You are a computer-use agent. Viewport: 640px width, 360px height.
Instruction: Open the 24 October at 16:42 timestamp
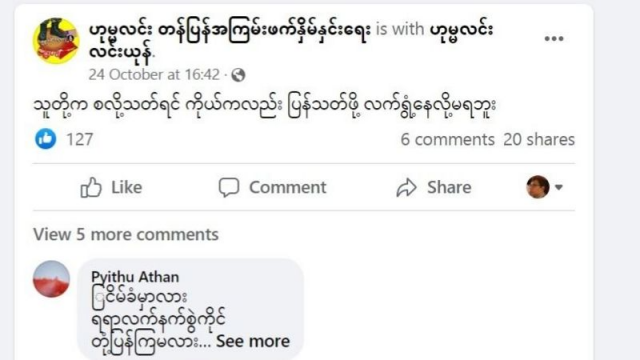[x=154, y=75]
